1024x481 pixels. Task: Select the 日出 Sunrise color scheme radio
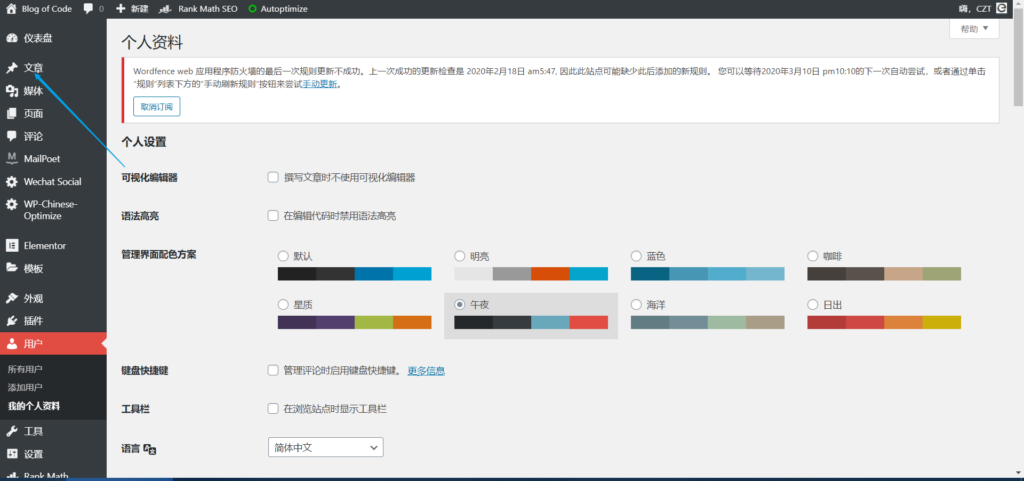813,304
